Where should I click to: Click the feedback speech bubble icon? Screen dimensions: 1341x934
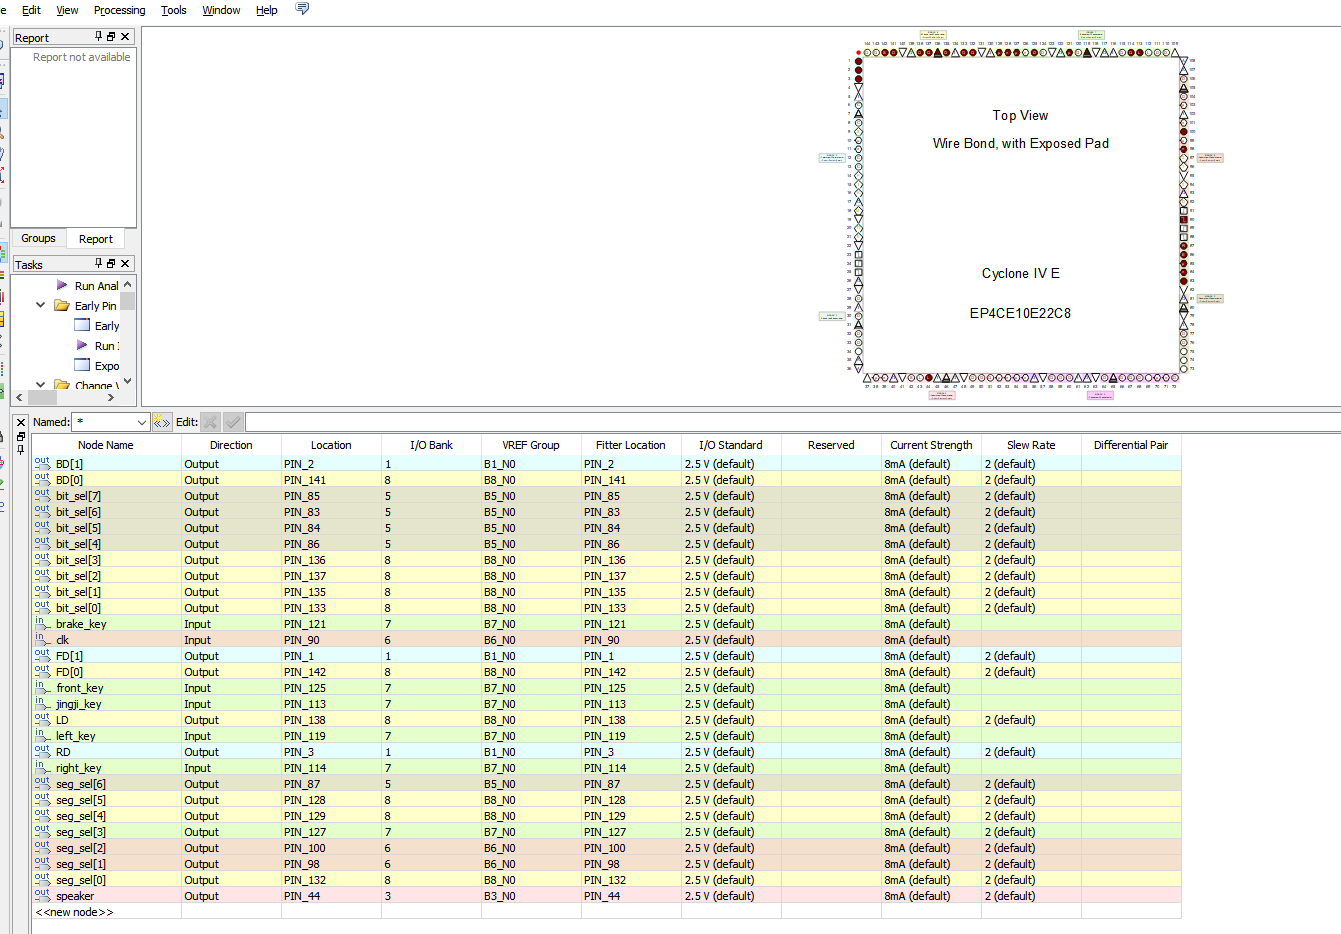coord(302,9)
